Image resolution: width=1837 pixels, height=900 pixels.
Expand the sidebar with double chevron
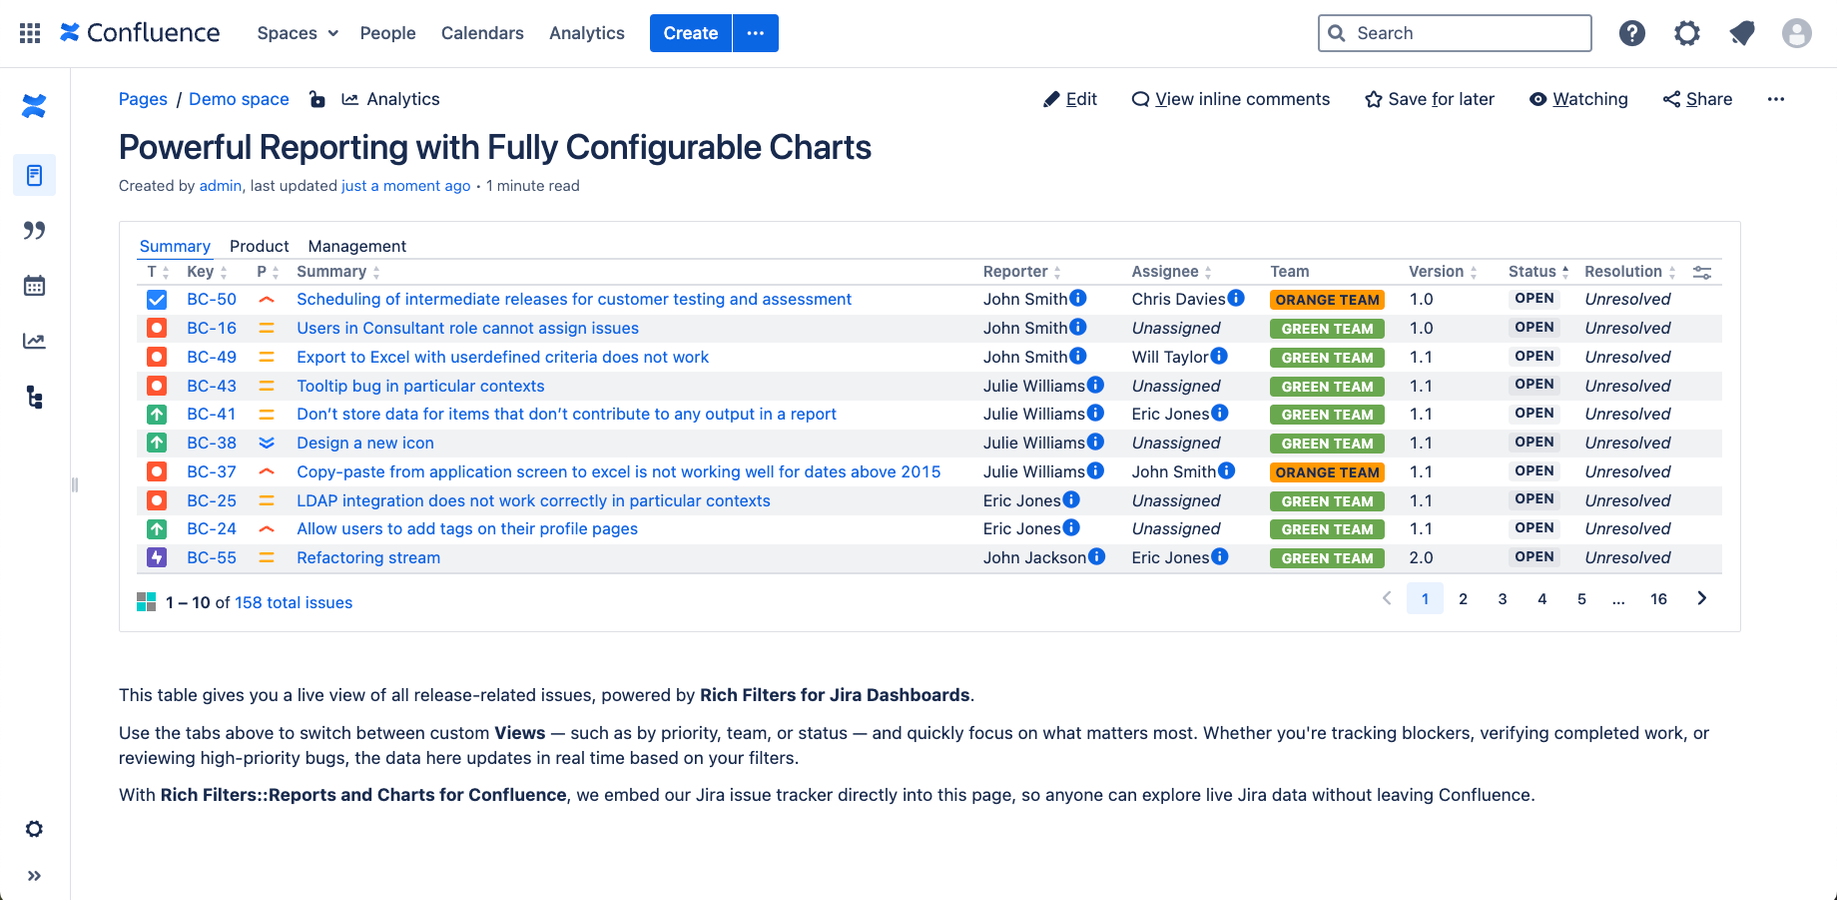(34, 876)
